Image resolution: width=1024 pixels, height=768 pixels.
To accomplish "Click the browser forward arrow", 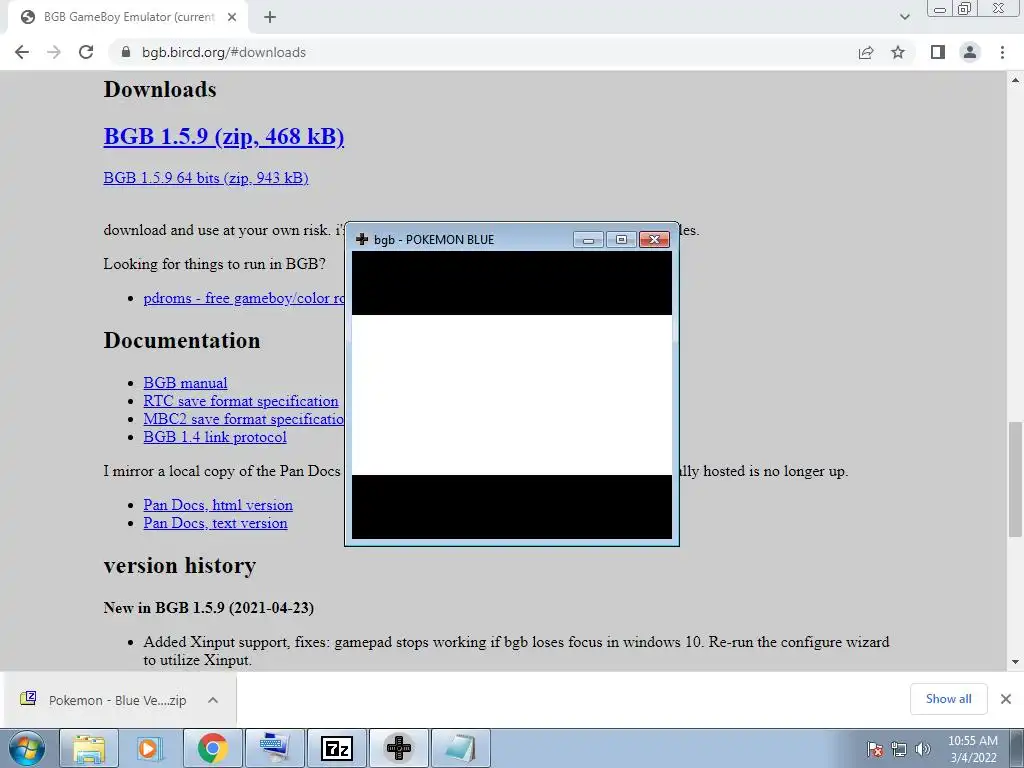I will coord(54,52).
